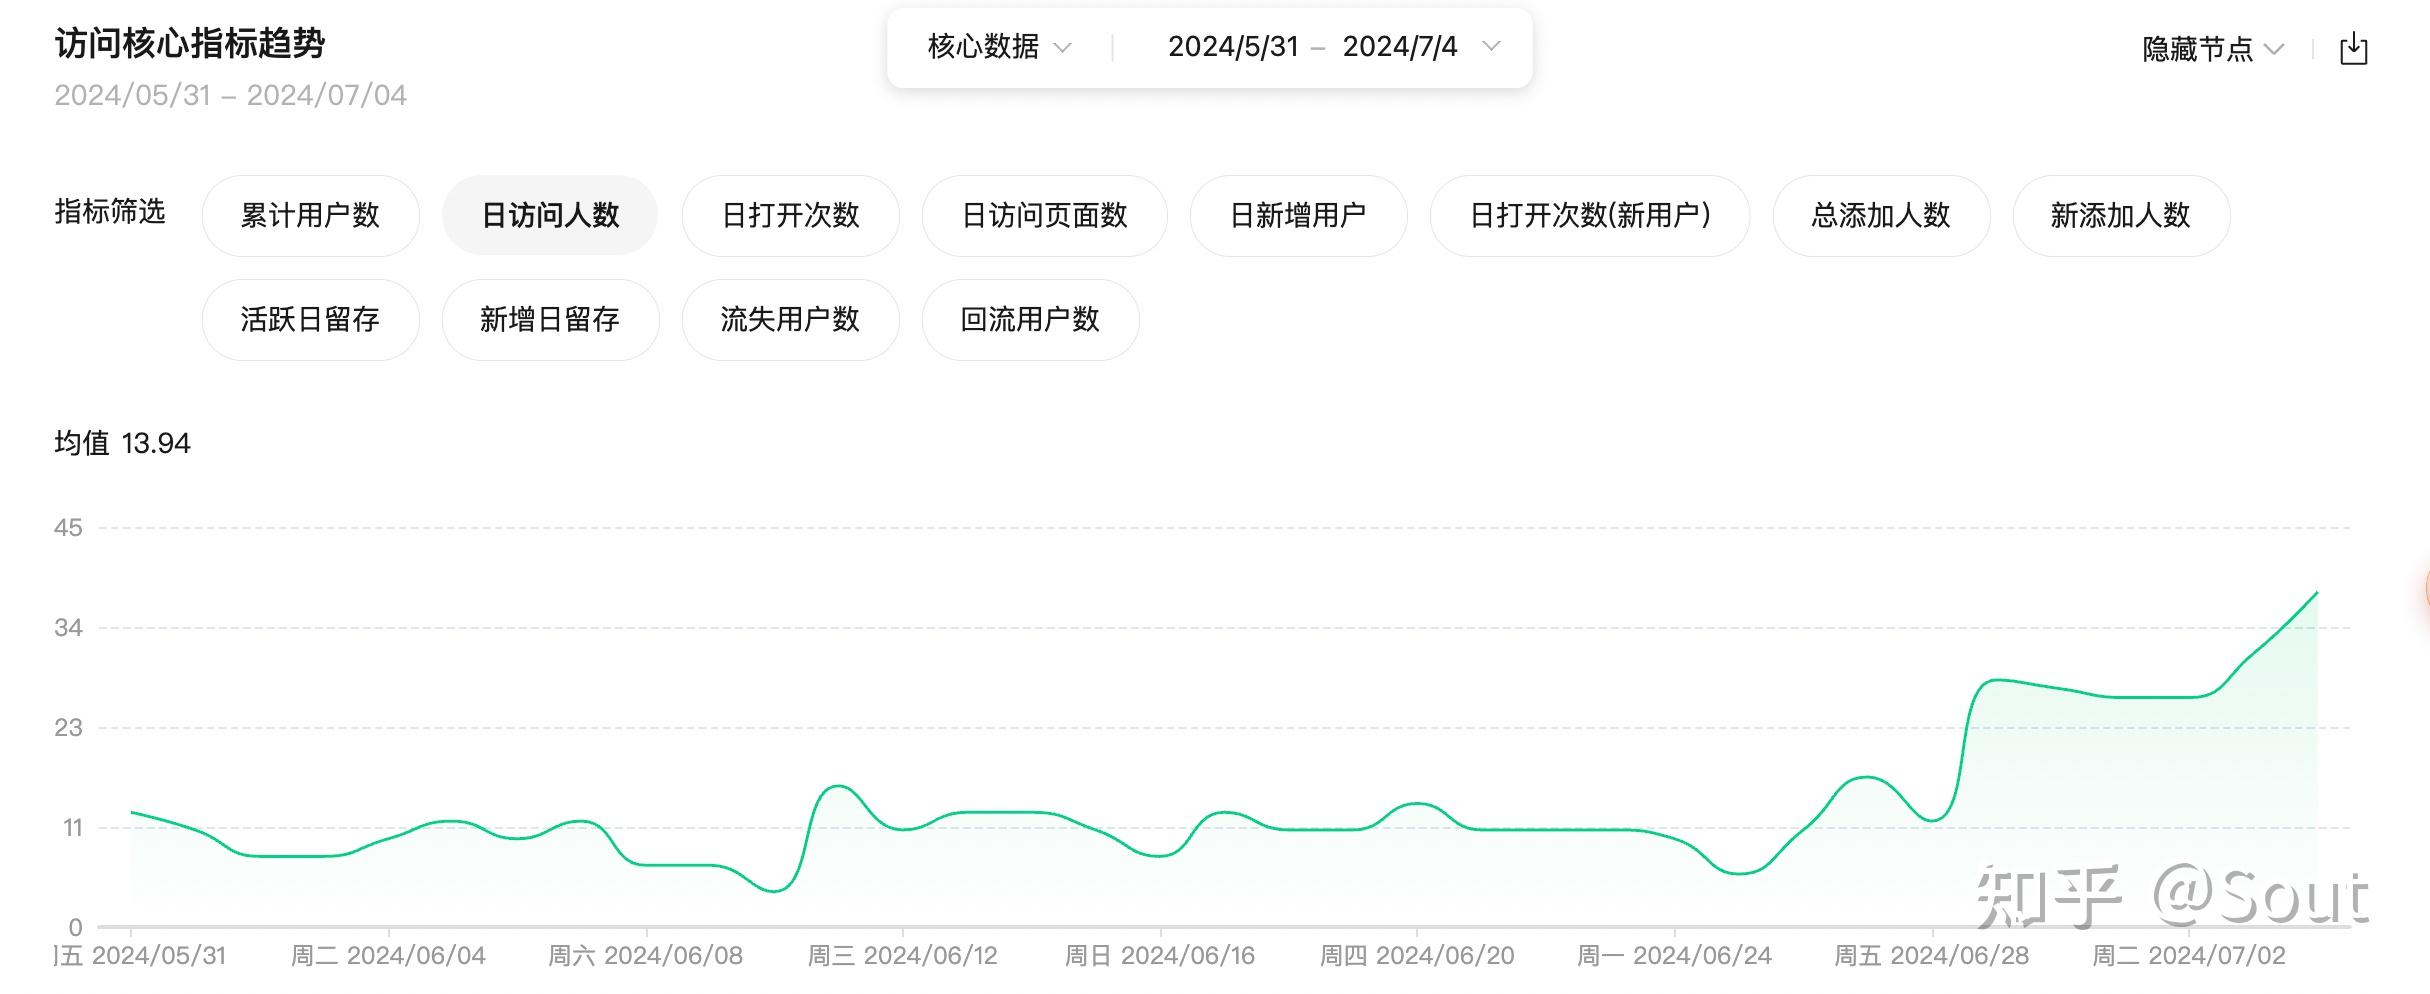Click x-axis label 周二 2024/06/04
2430x994 pixels.
(x=388, y=956)
